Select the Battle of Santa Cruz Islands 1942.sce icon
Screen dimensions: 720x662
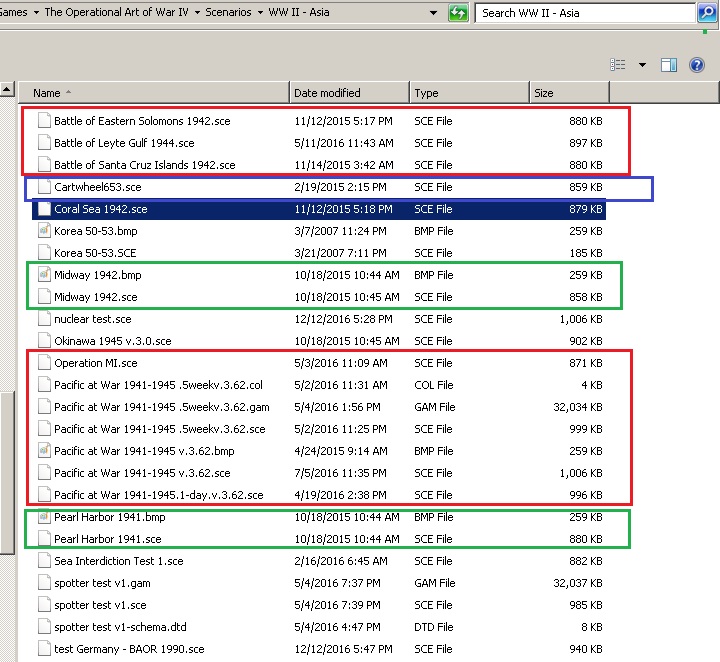click(x=44, y=165)
